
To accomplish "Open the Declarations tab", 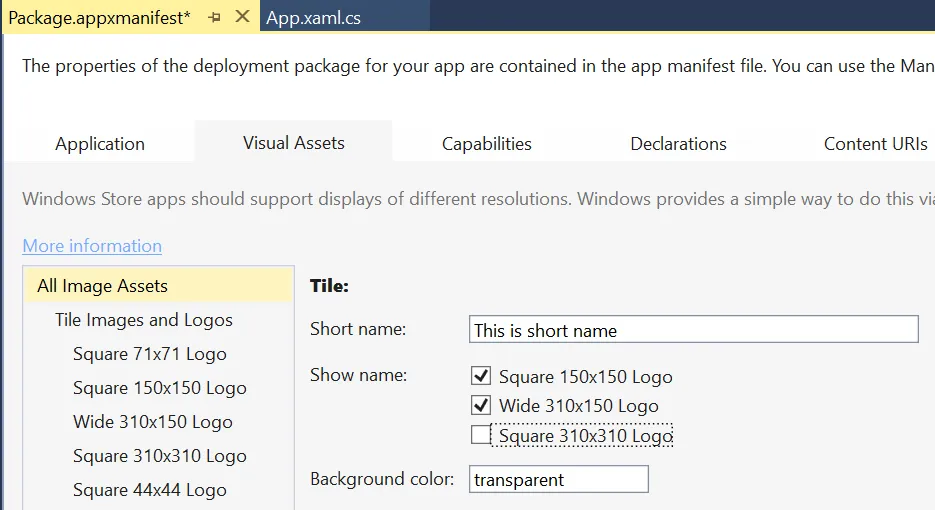I will (x=678, y=144).
